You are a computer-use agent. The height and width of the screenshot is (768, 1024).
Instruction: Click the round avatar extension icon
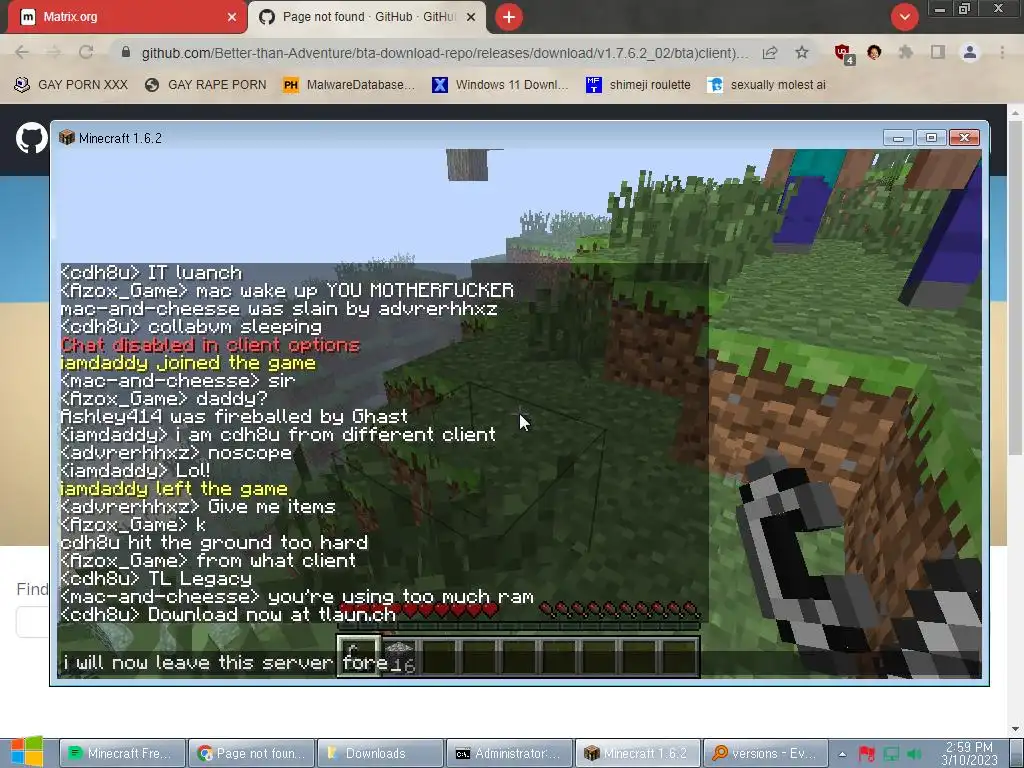click(x=874, y=52)
